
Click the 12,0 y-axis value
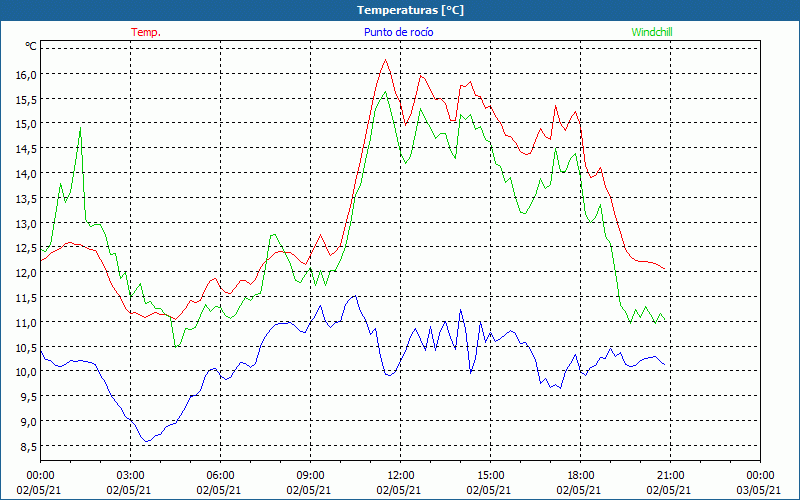[27, 273]
